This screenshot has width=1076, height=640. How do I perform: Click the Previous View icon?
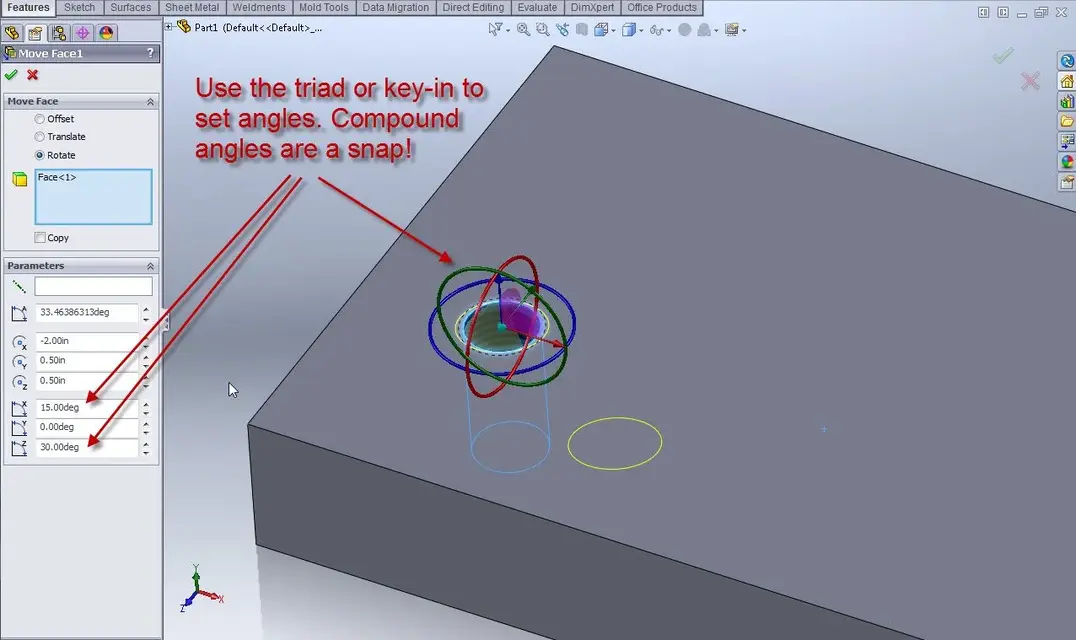562,29
